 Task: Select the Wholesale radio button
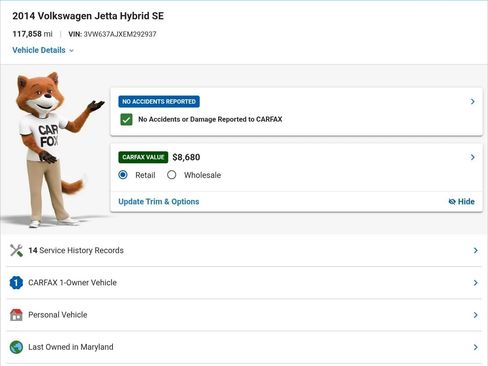click(172, 175)
